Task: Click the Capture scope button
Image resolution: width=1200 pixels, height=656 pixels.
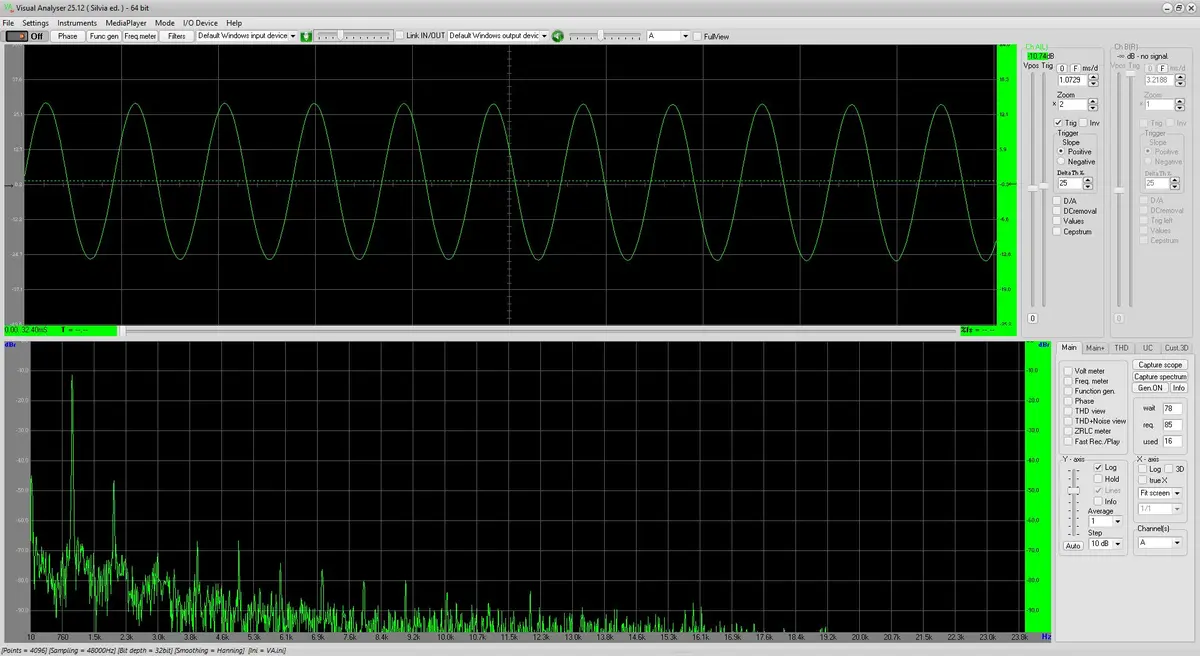Action: pyautogui.click(x=1160, y=365)
